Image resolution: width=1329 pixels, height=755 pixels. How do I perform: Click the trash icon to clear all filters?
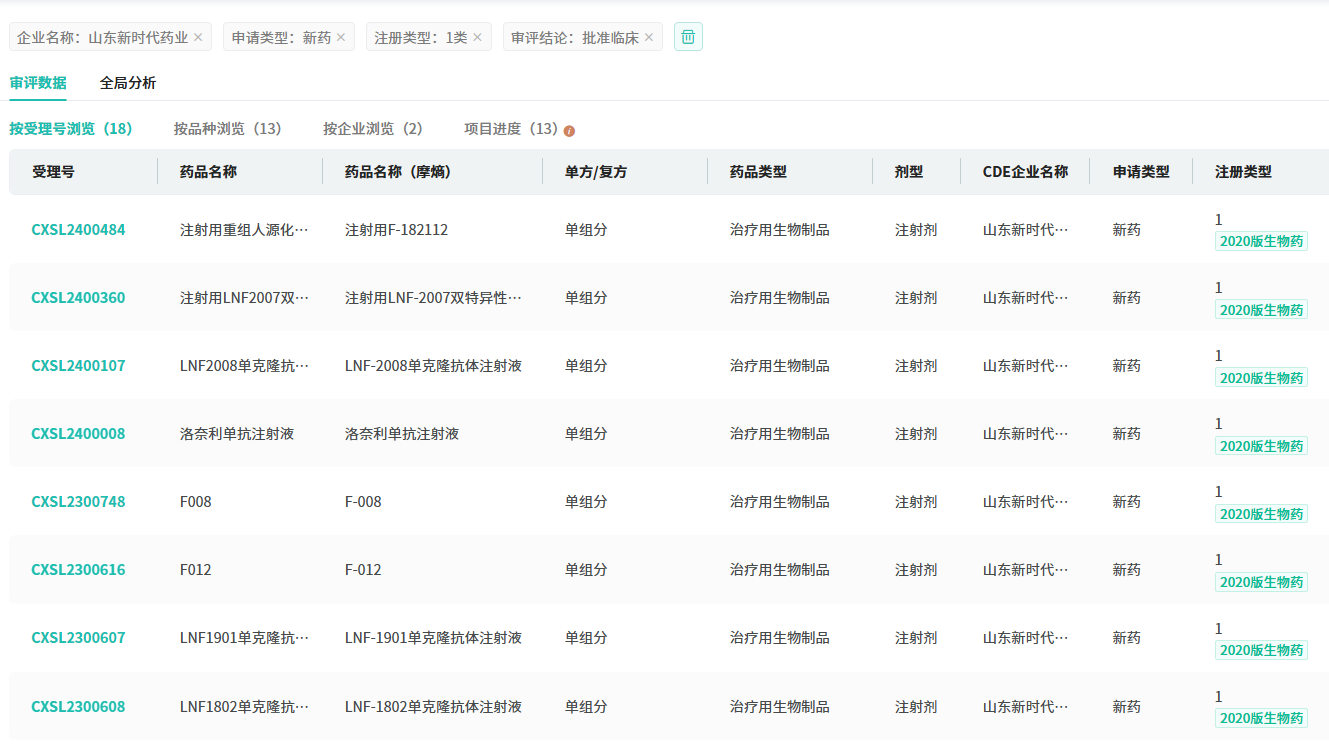pyautogui.click(x=688, y=37)
